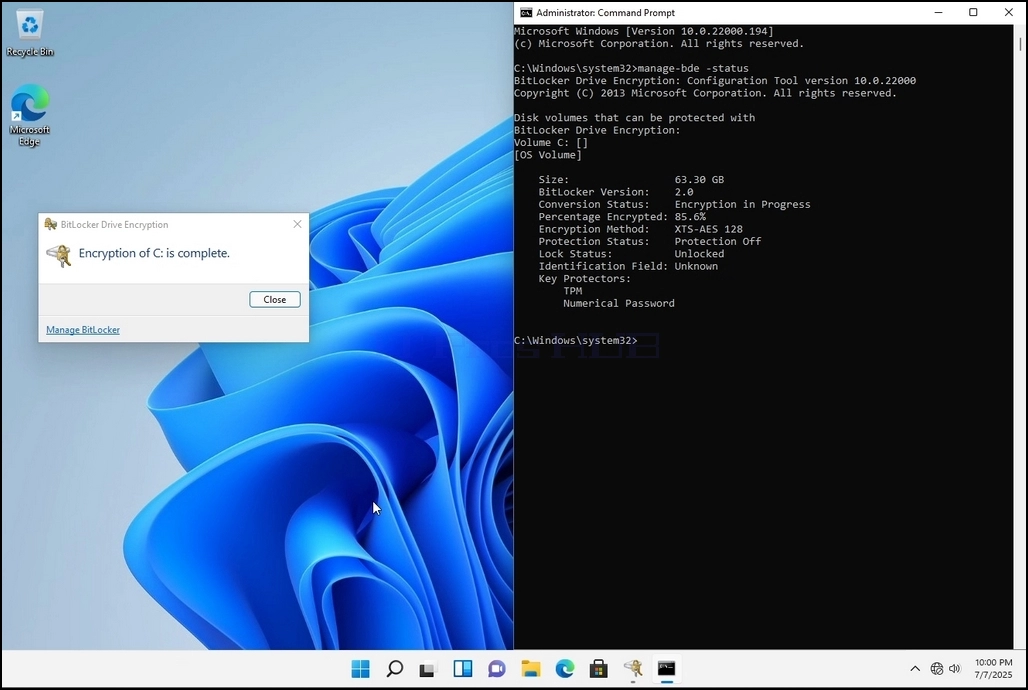Open File Explorer from the taskbar
The width and height of the screenshot is (1028, 690).
[531, 668]
